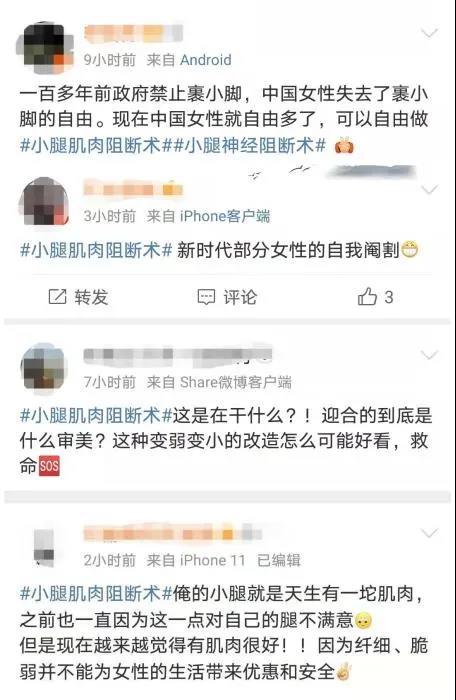This screenshot has height=700, width=456.
Task: Tap the repost (转发) icon
Action: pos(57,297)
